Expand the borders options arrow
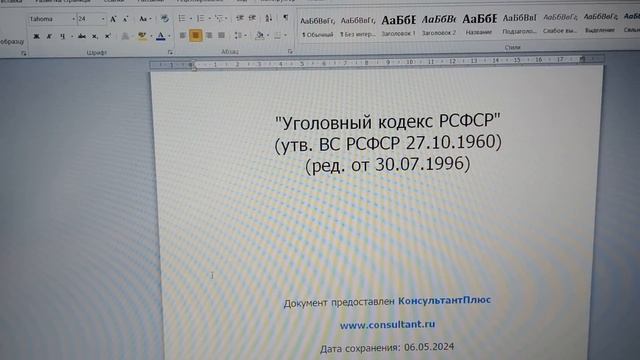640x360 pixels. [285, 36]
